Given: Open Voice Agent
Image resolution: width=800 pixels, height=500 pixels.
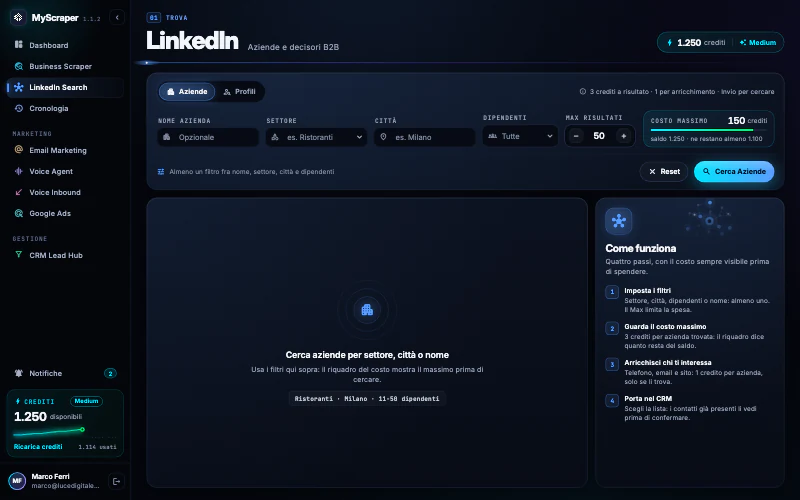Looking at the screenshot, I should pyautogui.click(x=65, y=171).
